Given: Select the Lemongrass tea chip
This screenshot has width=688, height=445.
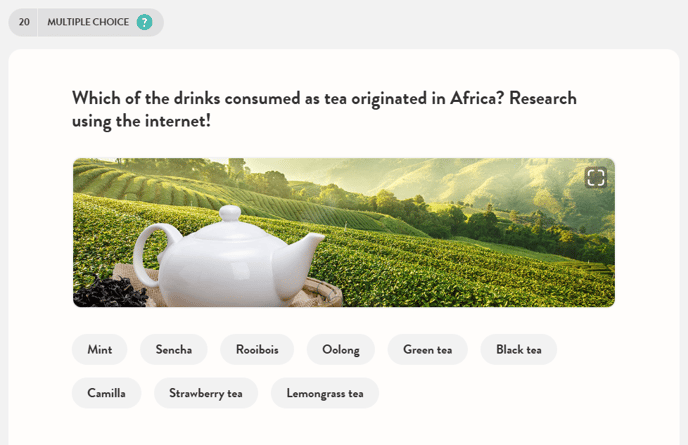Looking at the screenshot, I should [x=325, y=393].
